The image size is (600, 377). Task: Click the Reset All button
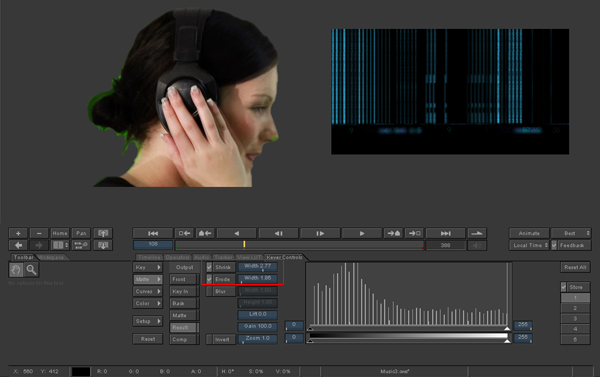tap(575, 267)
